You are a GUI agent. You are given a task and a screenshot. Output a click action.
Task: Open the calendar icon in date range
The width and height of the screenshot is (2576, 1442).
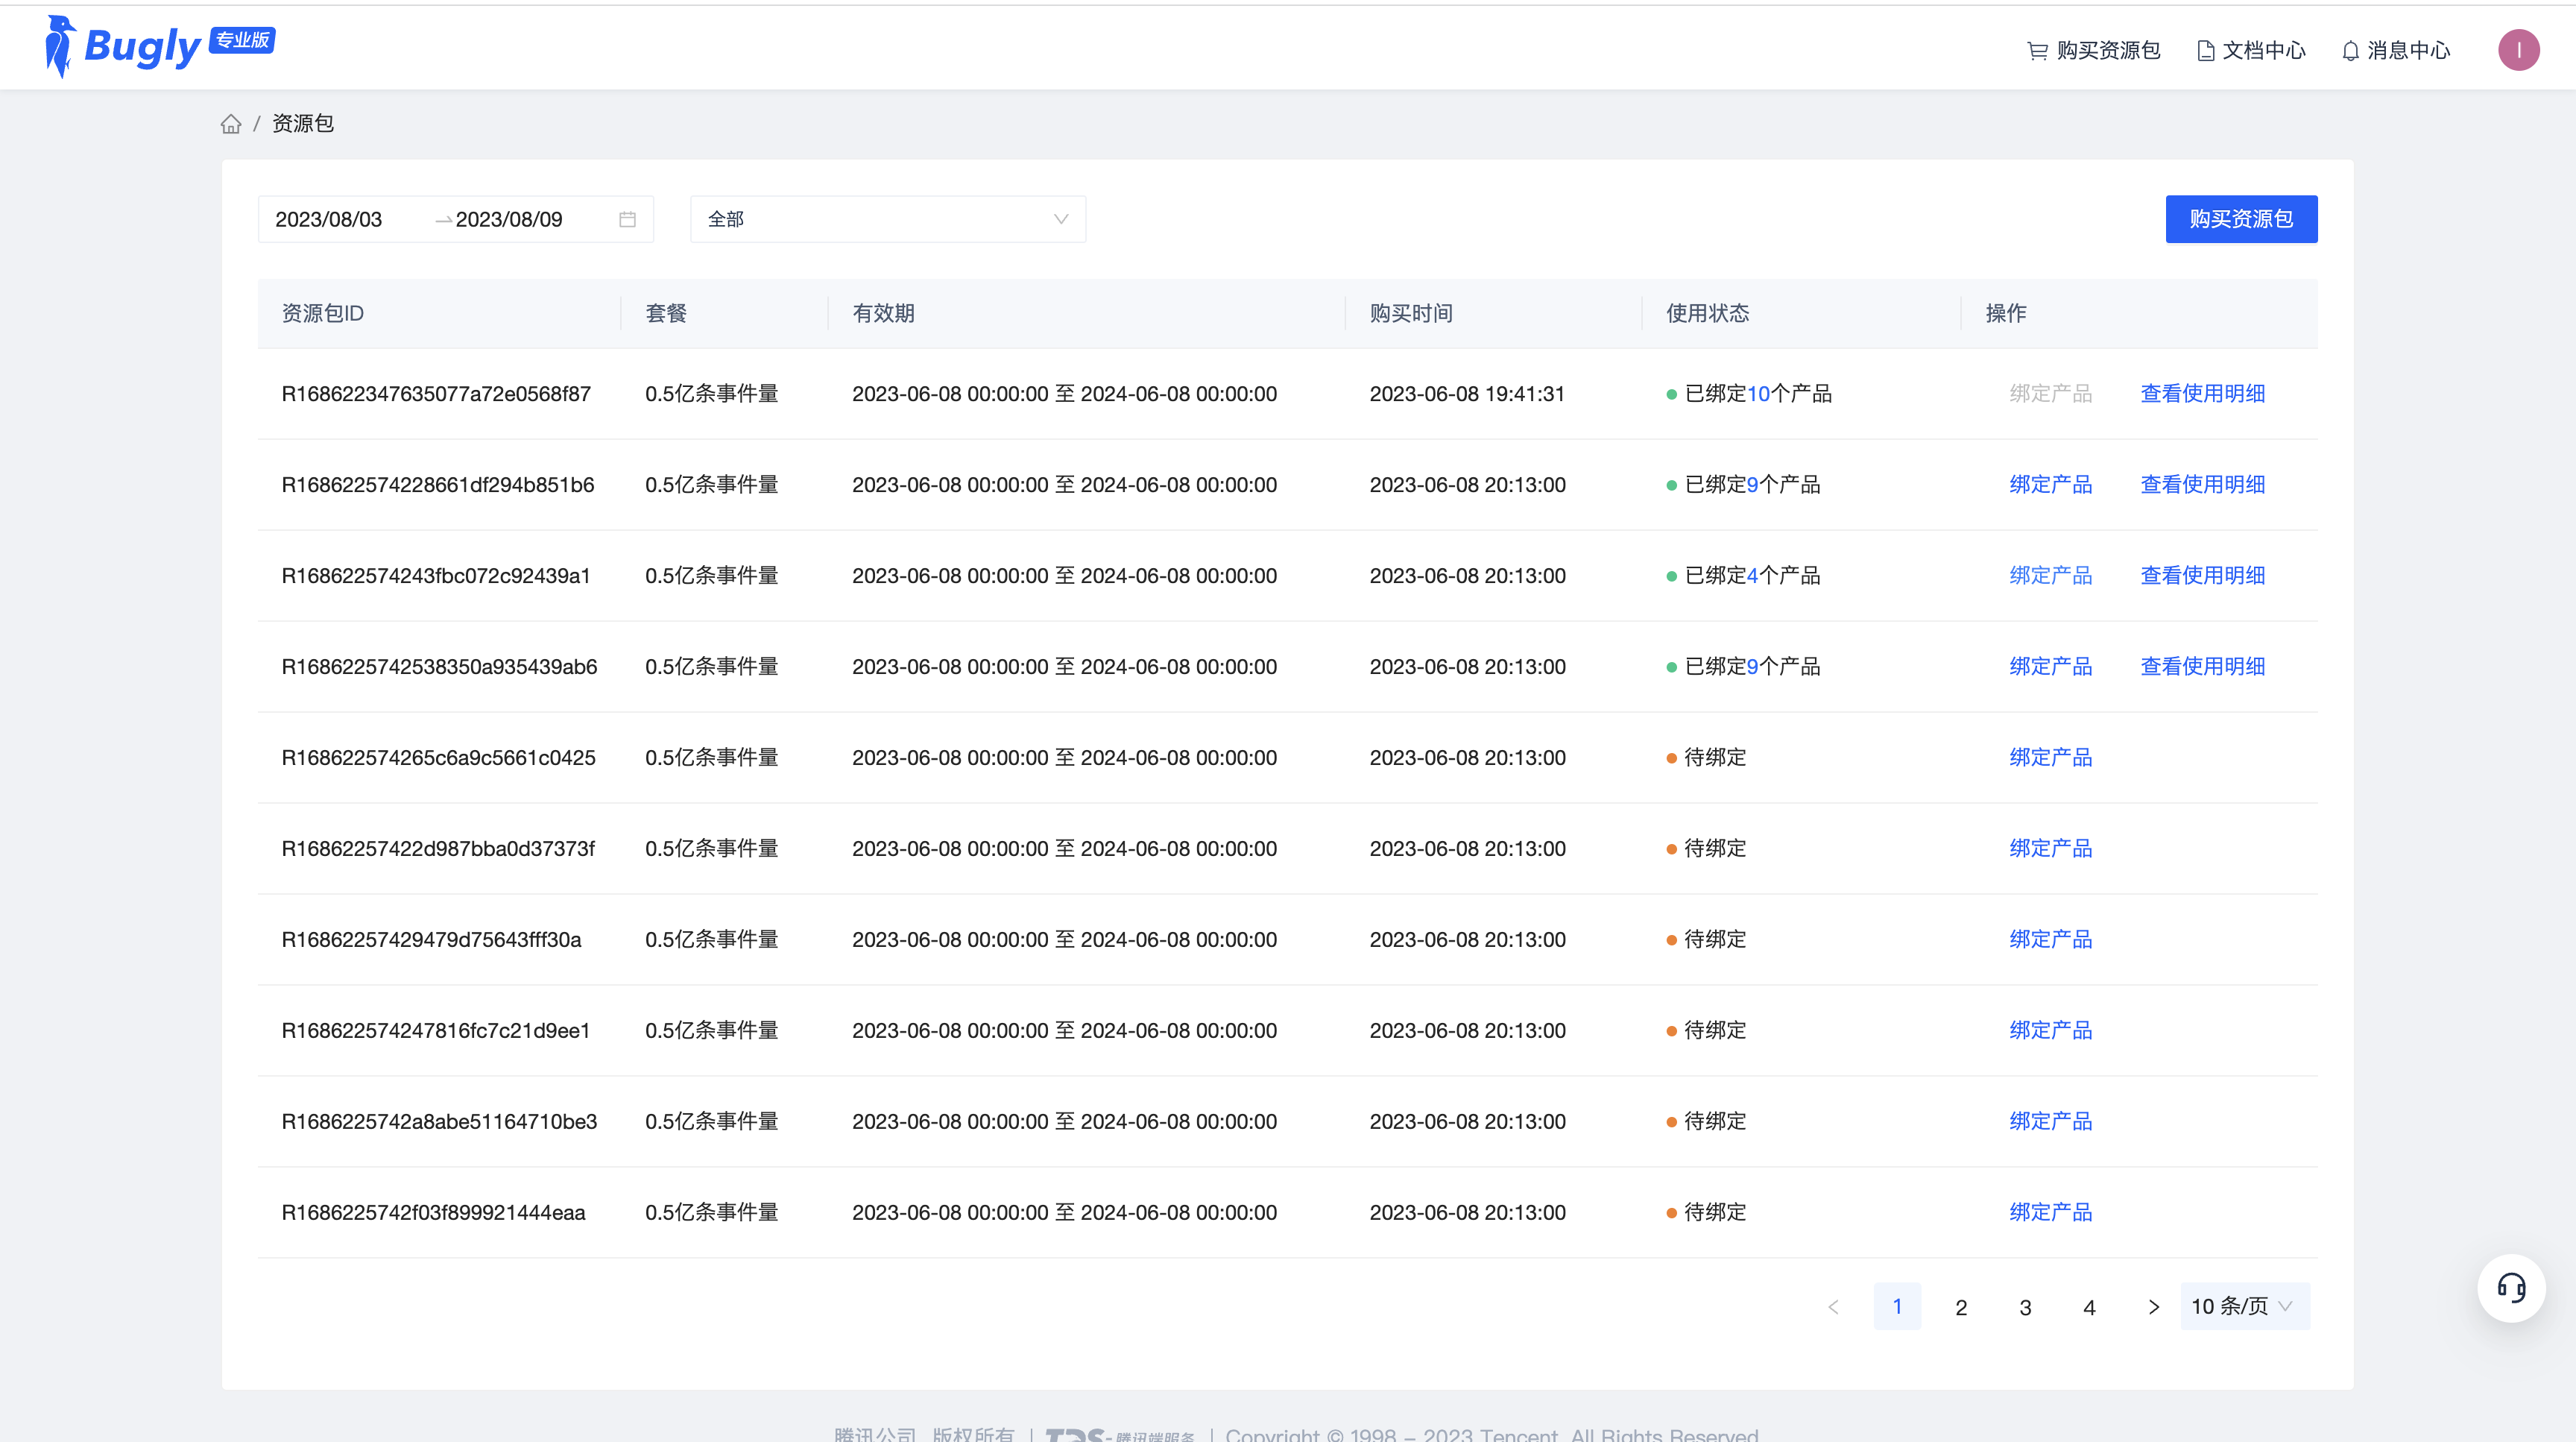coord(627,219)
